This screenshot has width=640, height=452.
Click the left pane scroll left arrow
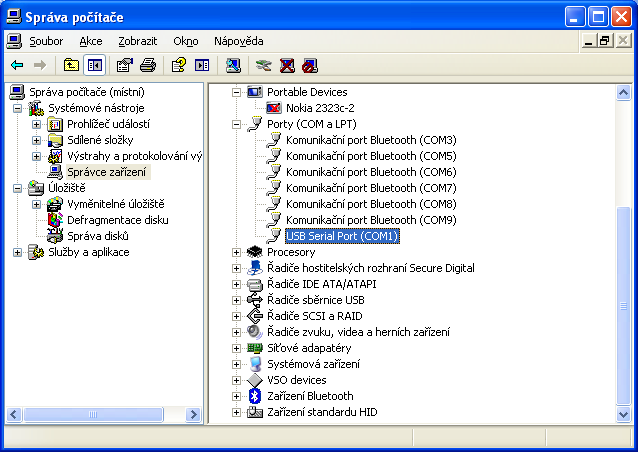click(x=14, y=415)
